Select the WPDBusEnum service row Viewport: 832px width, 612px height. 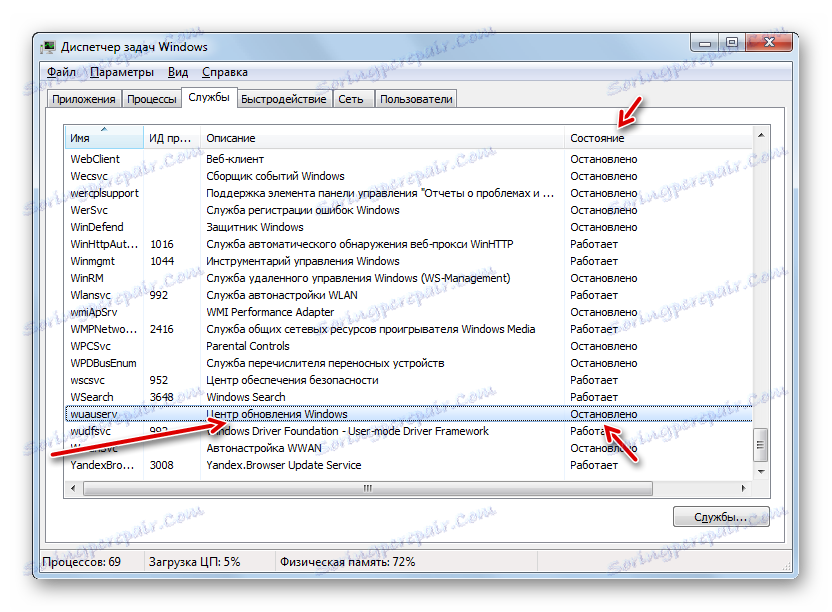409,363
